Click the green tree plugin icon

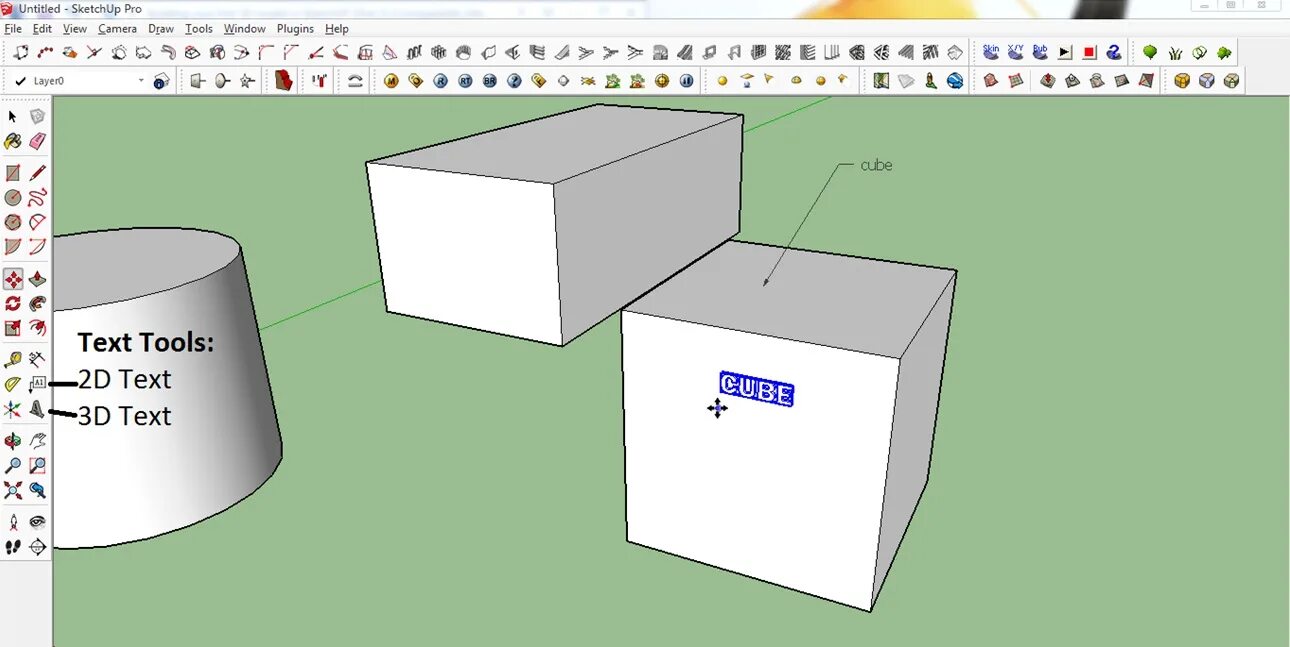tap(1150, 52)
